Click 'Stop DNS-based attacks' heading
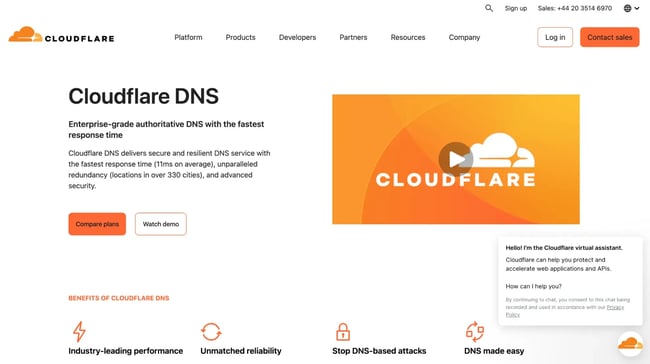This screenshot has height=364, width=650. (x=379, y=351)
